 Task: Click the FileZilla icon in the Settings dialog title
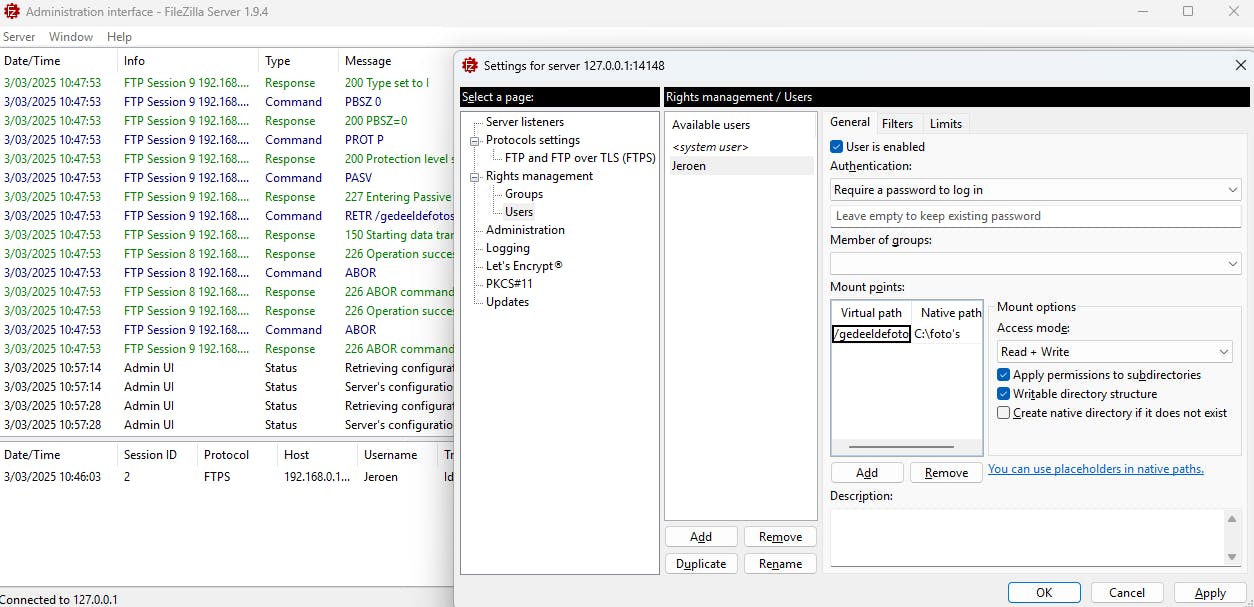pyautogui.click(x=470, y=65)
